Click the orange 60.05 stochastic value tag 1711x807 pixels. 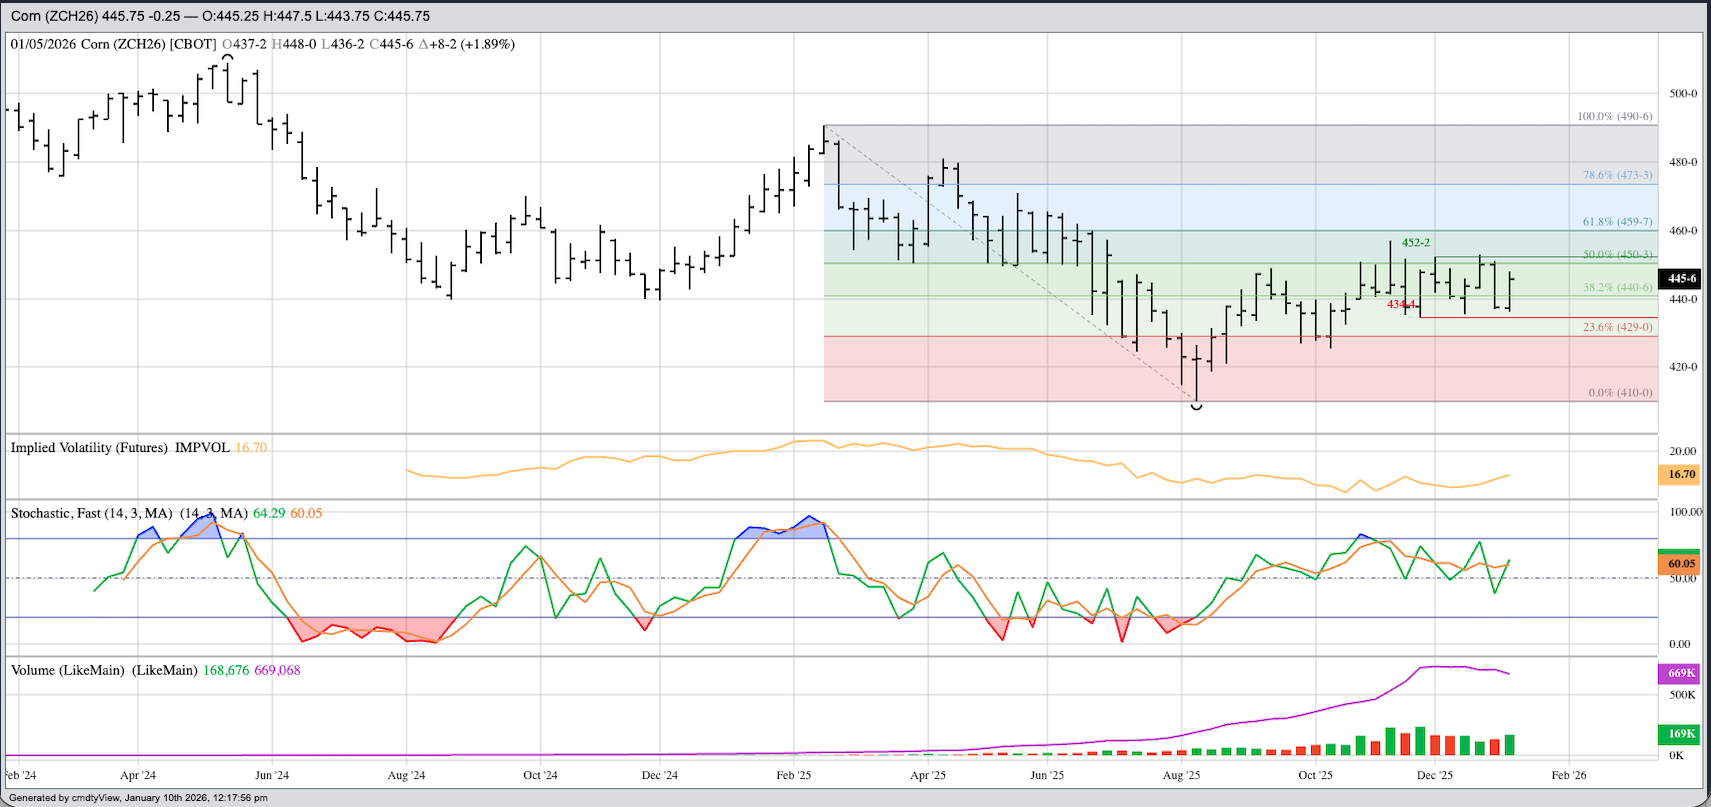click(1681, 564)
